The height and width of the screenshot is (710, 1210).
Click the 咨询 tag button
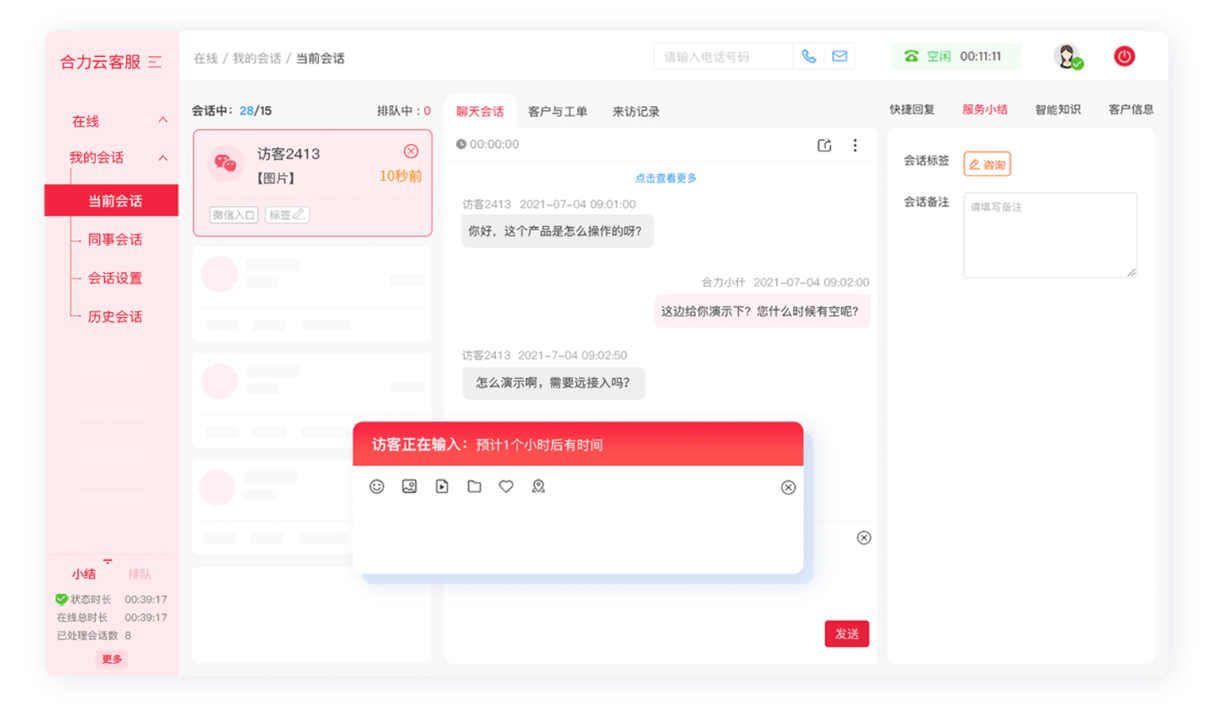coord(987,164)
